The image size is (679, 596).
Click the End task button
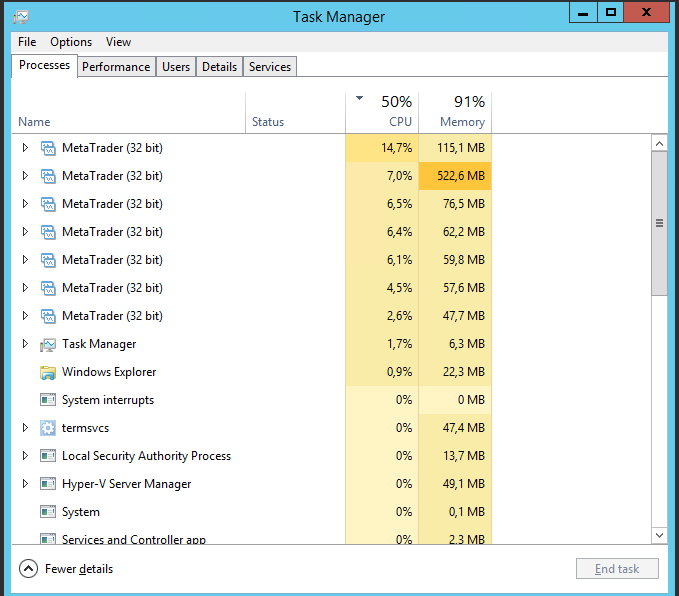tap(617, 569)
